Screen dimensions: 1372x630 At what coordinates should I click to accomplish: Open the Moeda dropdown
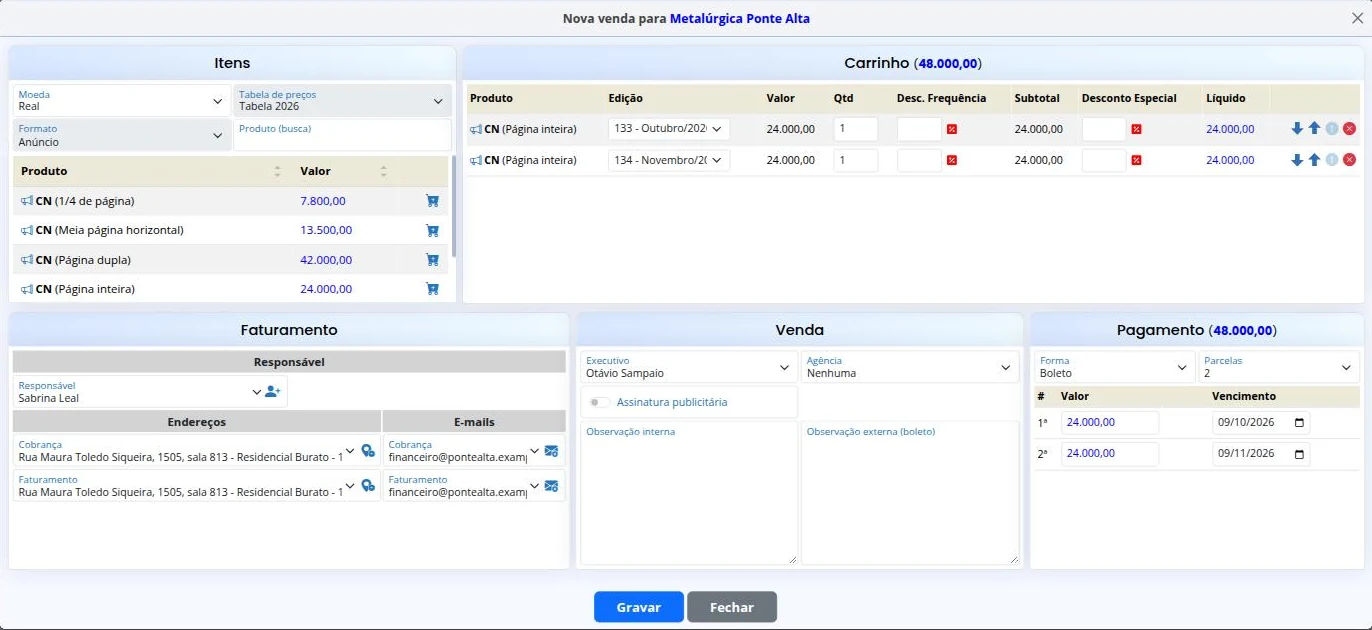[x=121, y=100]
